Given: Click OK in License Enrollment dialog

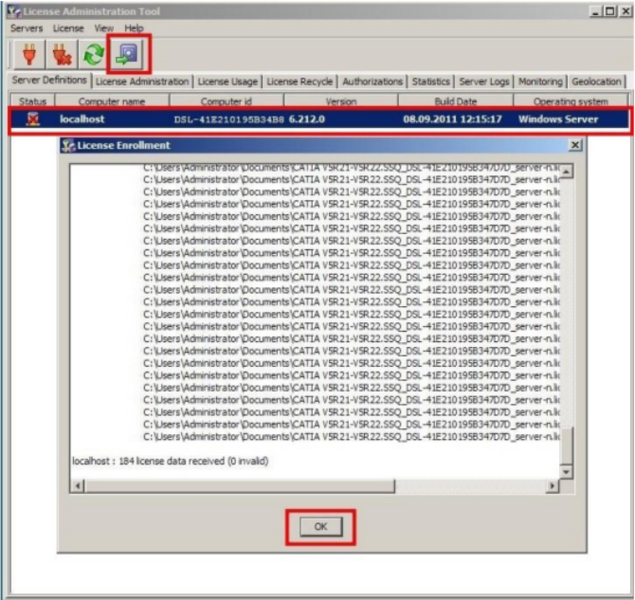Looking at the screenshot, I should [321, 527].
